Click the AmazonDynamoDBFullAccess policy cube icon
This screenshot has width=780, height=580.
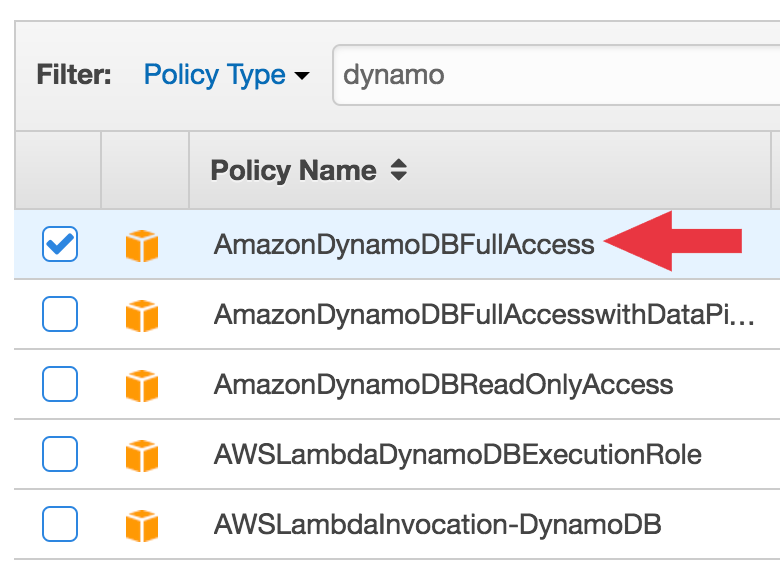[142, 246]
